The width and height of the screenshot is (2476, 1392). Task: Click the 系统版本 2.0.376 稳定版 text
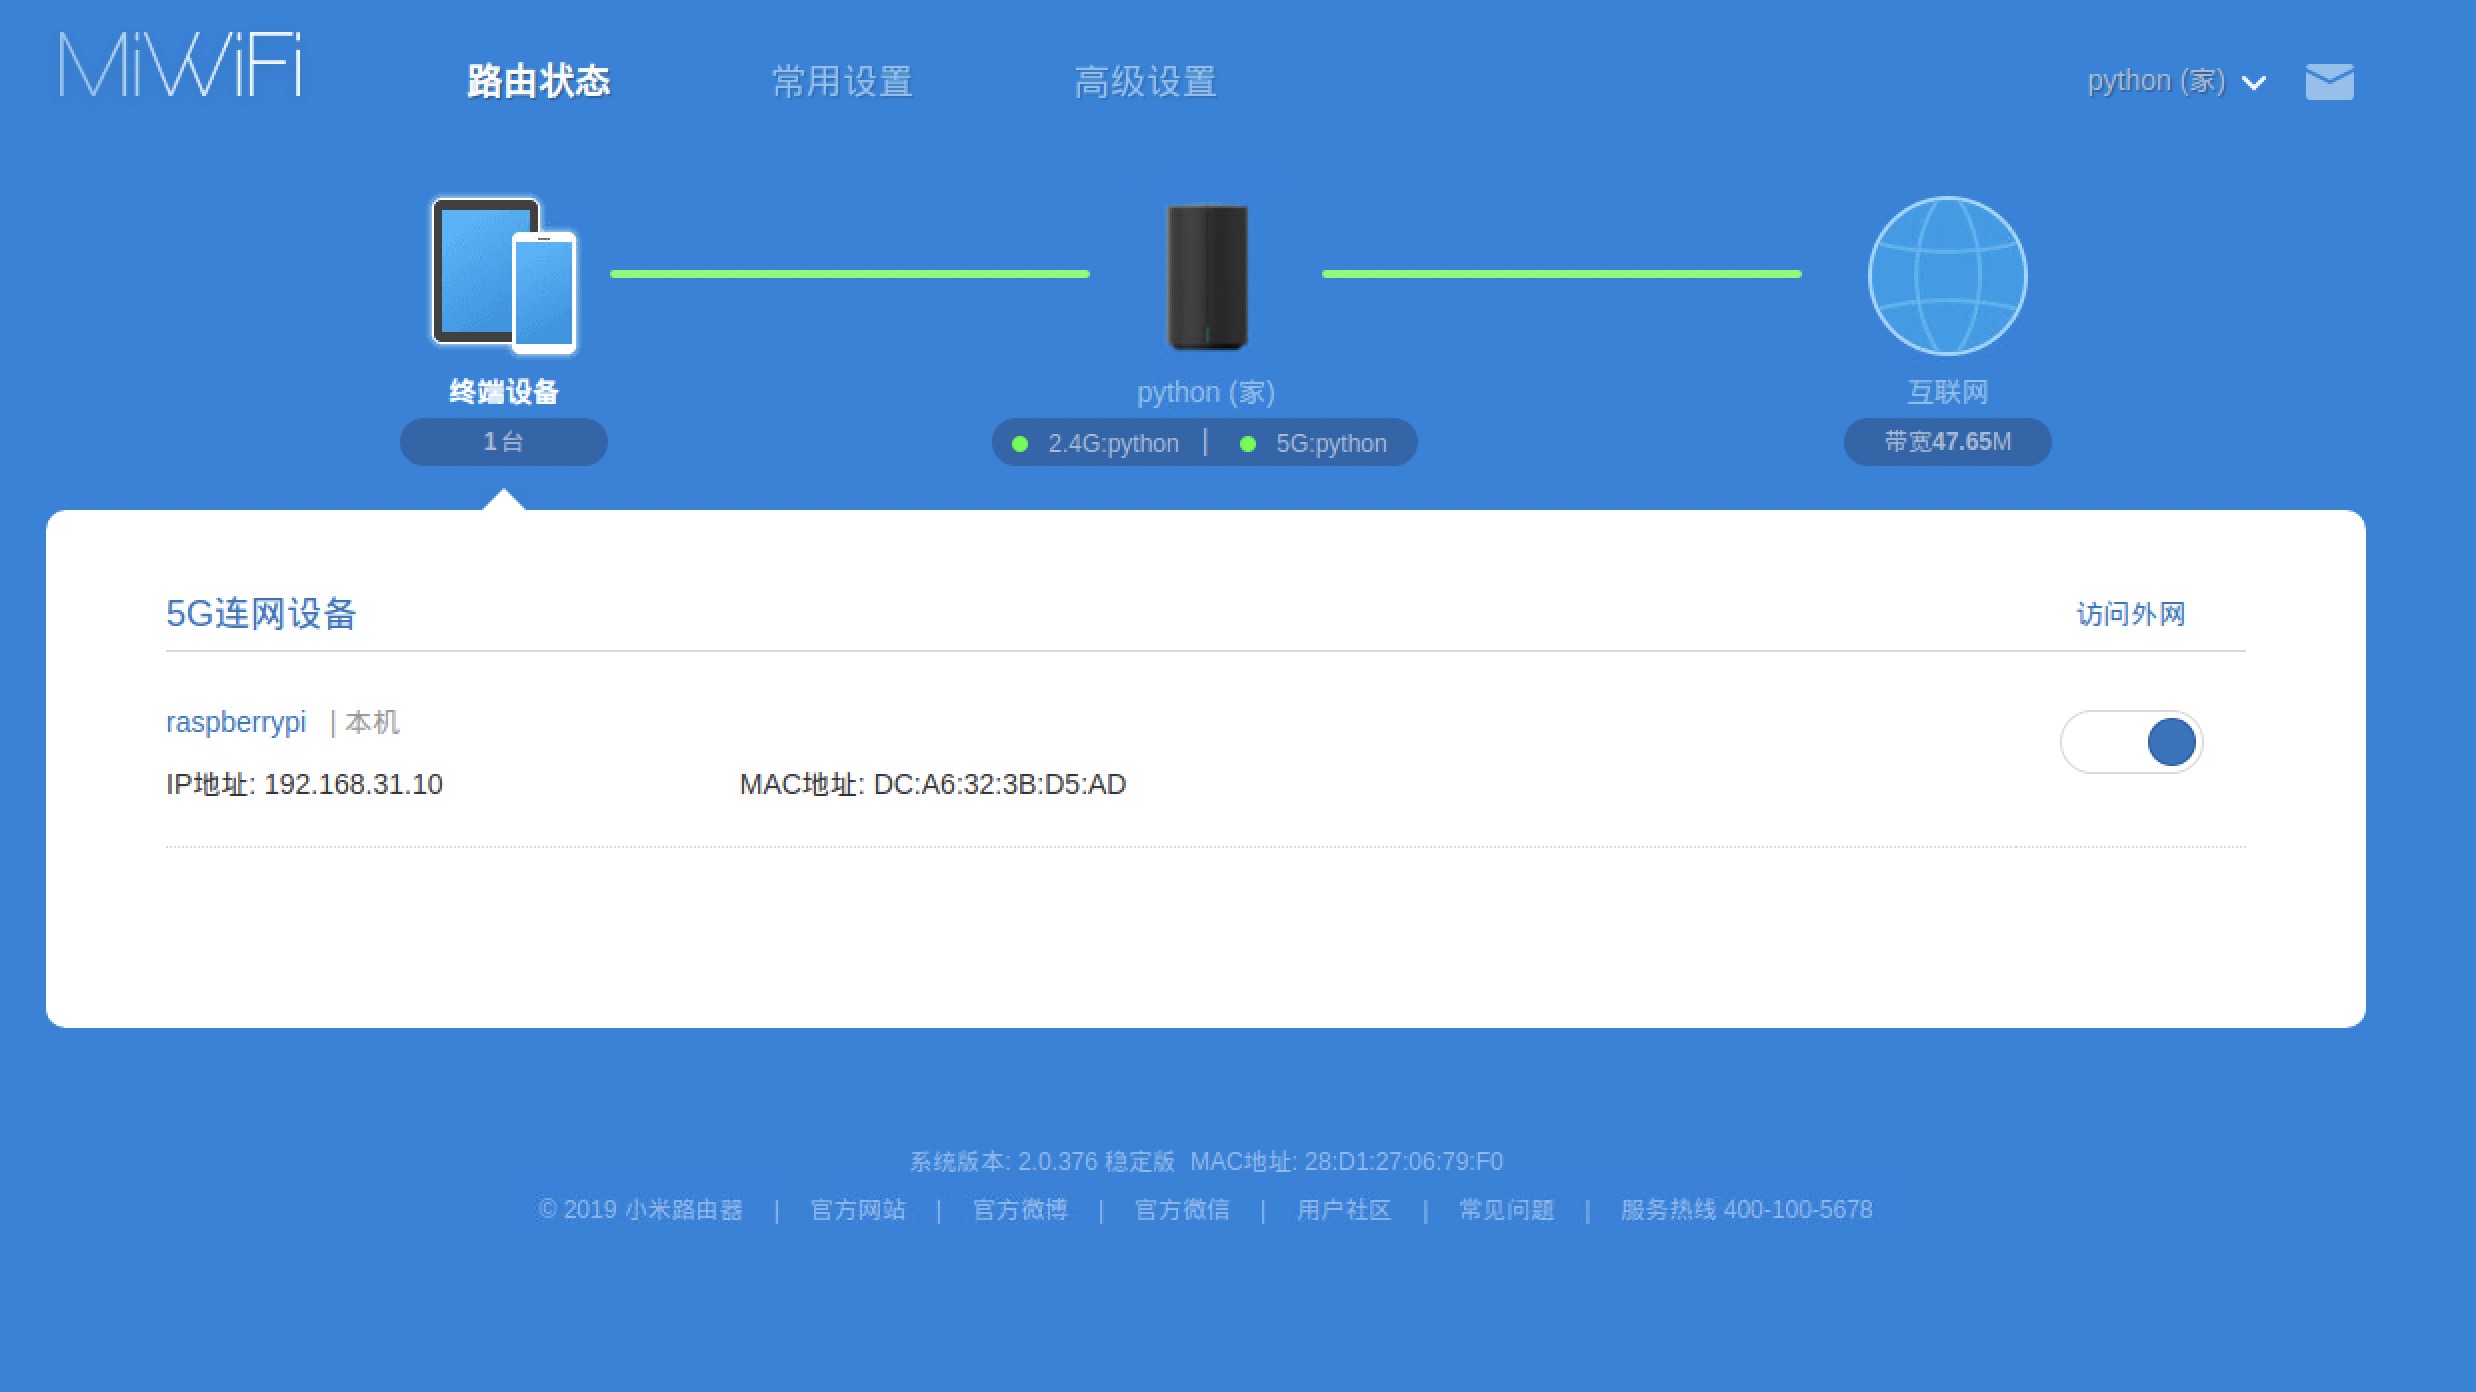tap(1042, 1161)
